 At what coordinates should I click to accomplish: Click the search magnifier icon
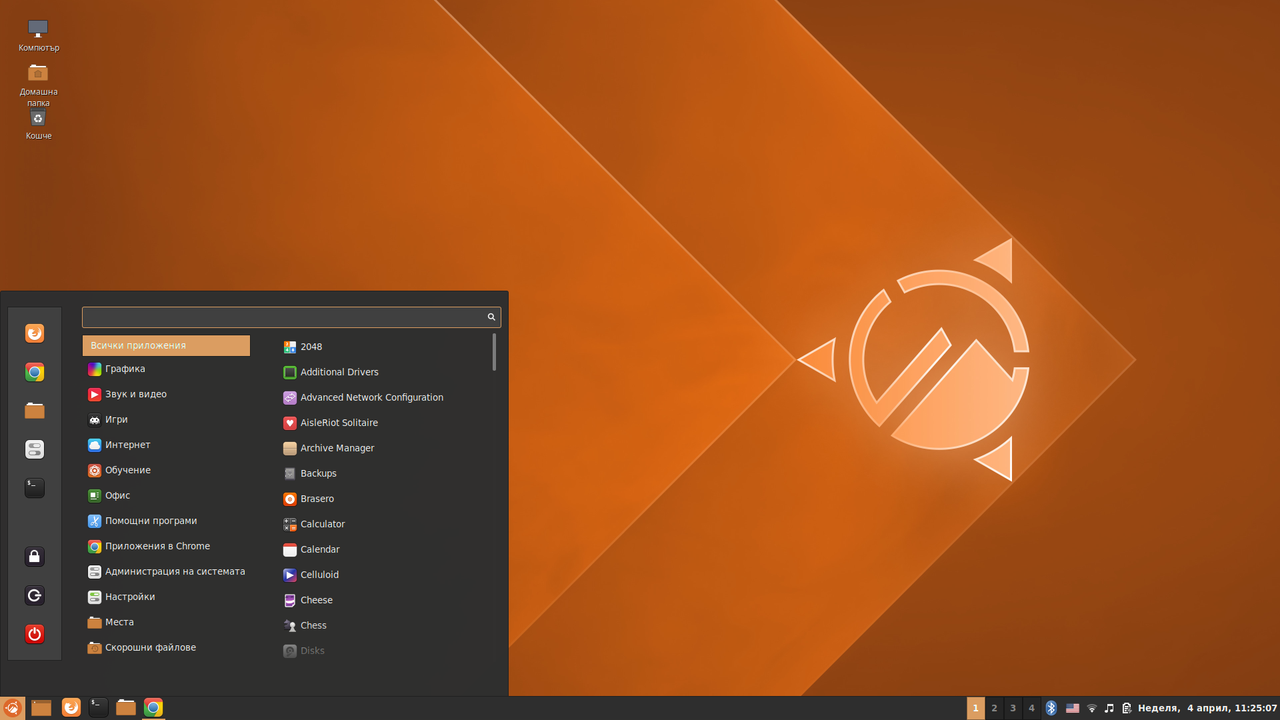(x=491, y=317)
